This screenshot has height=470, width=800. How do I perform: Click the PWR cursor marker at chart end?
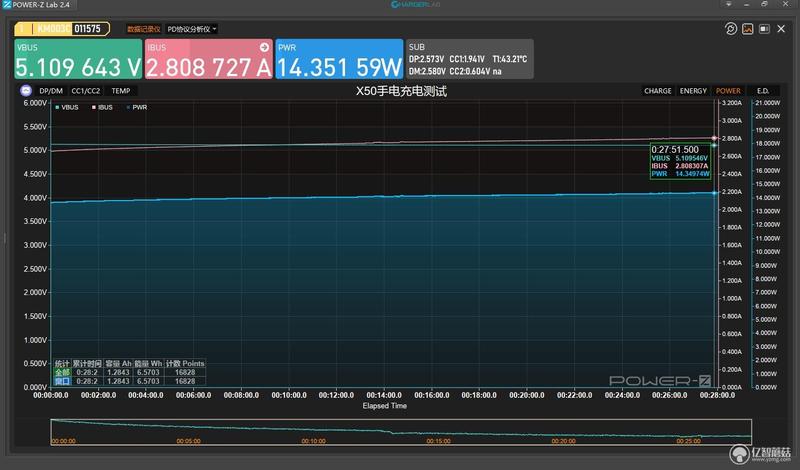pyautogui.click(x=714, y=193)
